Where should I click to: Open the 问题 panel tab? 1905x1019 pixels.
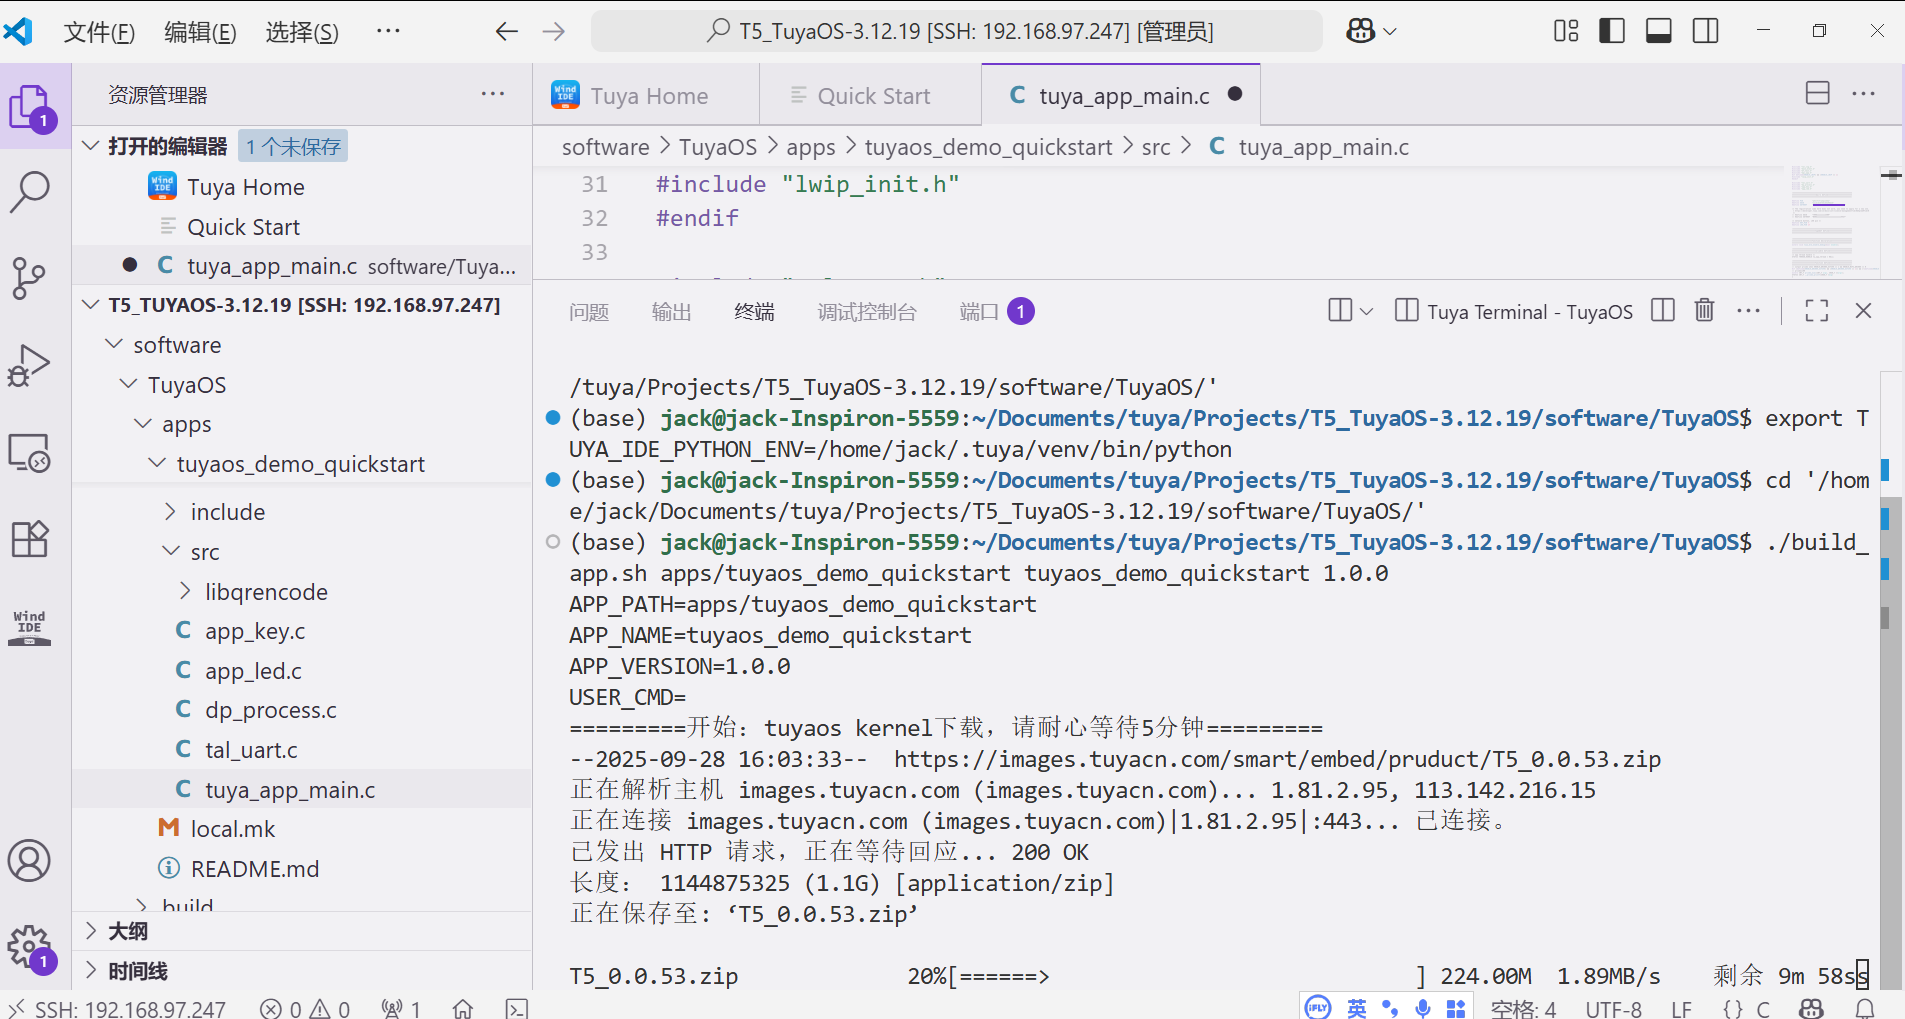click(x=589, y=312)
